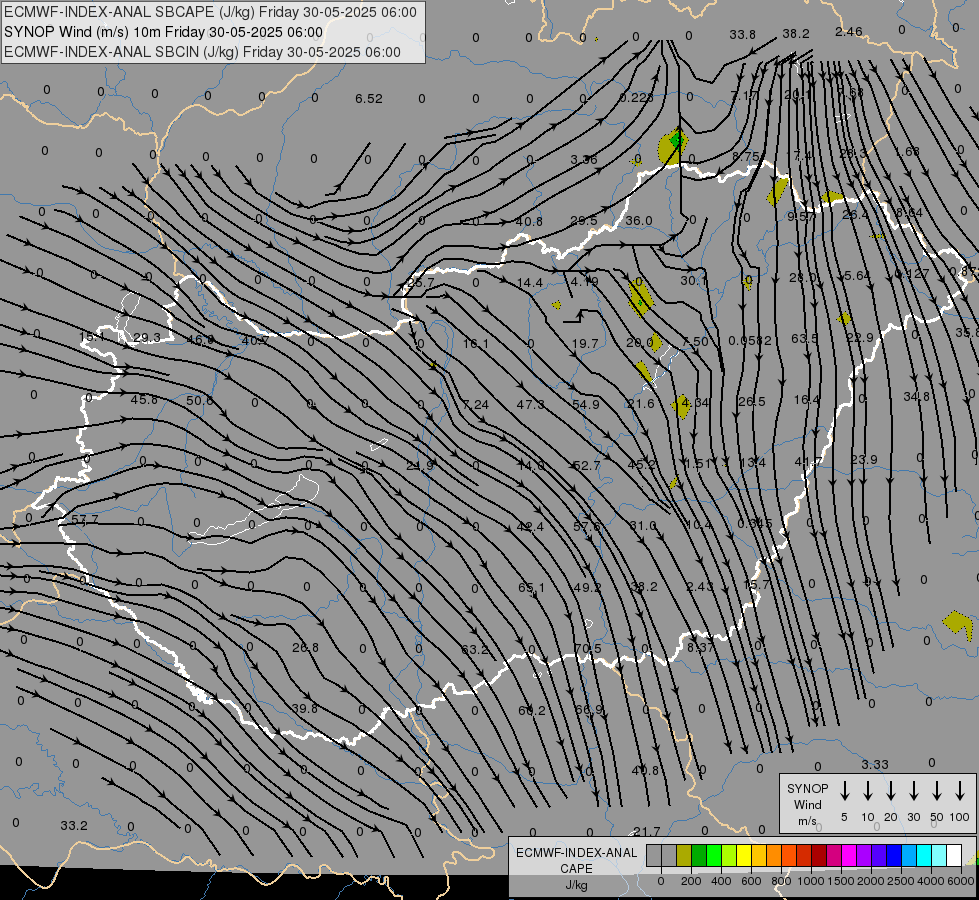Click the 30 m/s wind arrow in the legend
This screenshot has width=979, height=900.
point(913,791)
